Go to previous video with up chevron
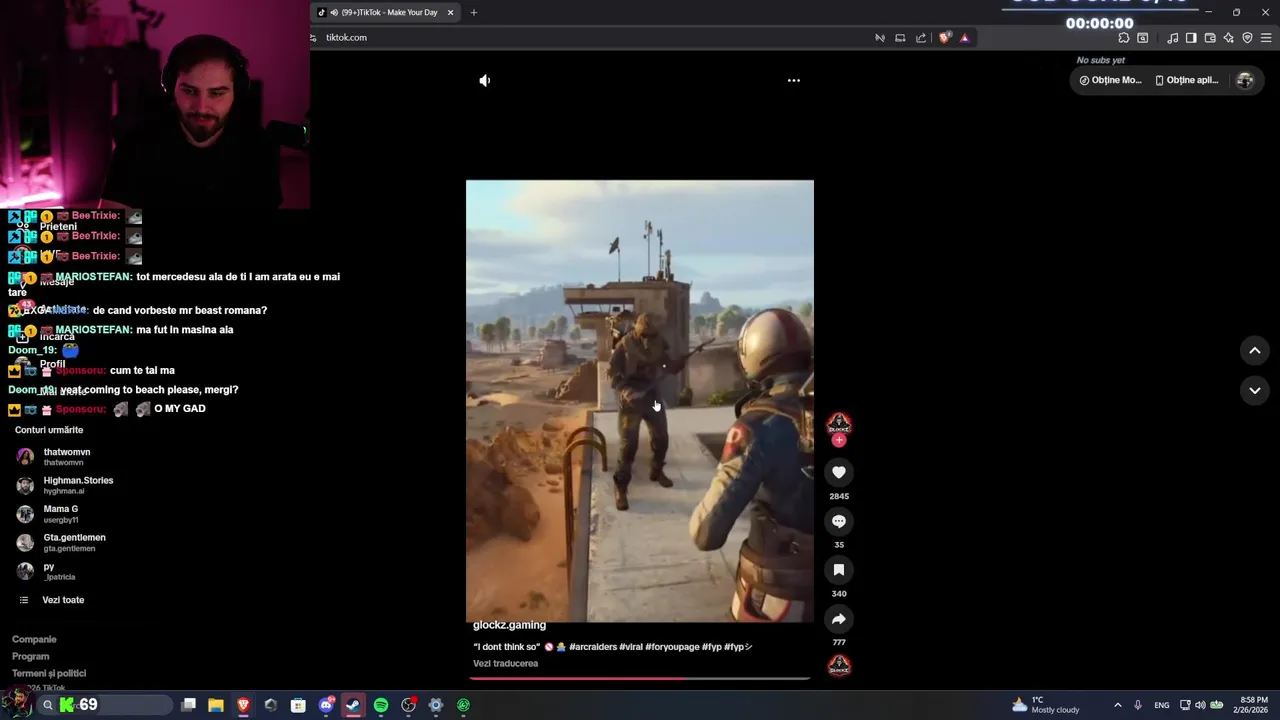1280x720 pixels. pyautogui.click(x=1255, y=350)
